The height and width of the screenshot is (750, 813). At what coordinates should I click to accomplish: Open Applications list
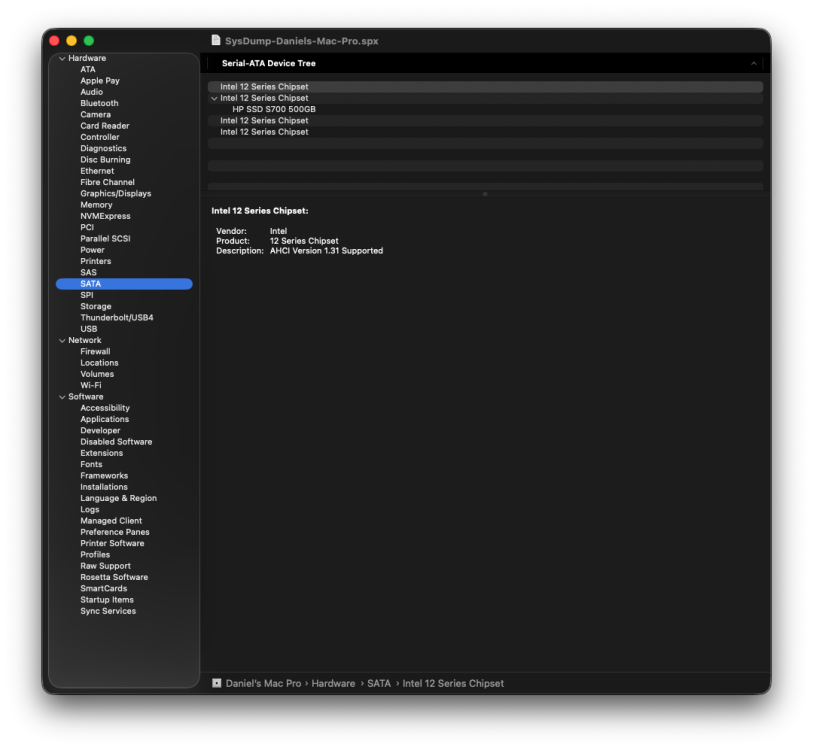click(x=104, y=420)
